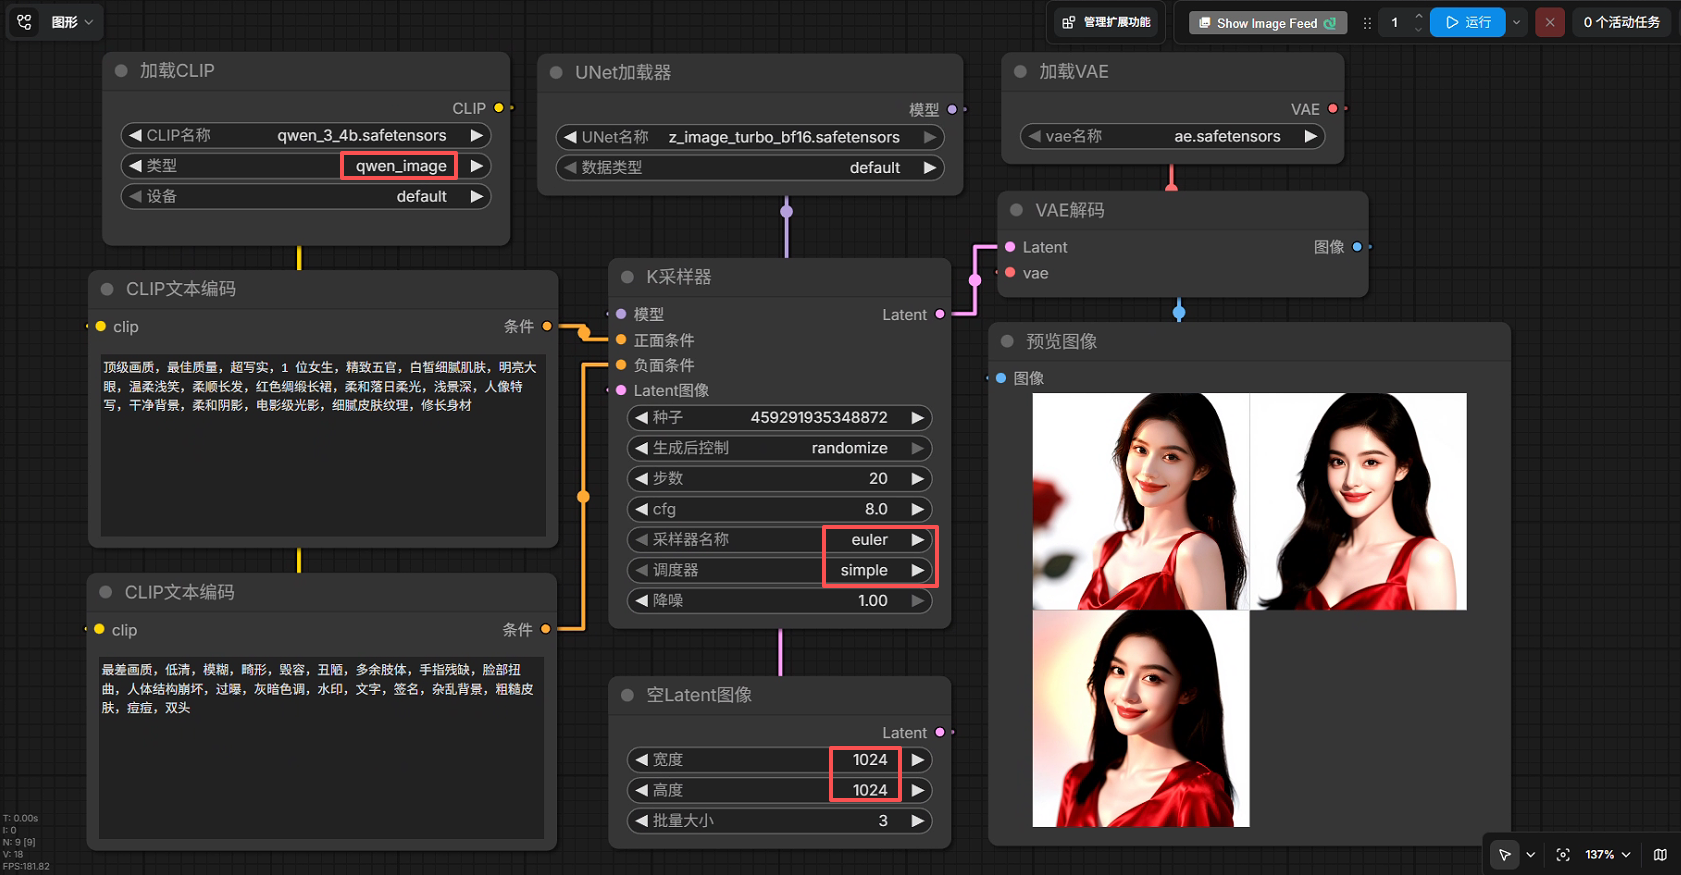
Task: Open the UNet data type default combo
Action: tap(750, 168)
